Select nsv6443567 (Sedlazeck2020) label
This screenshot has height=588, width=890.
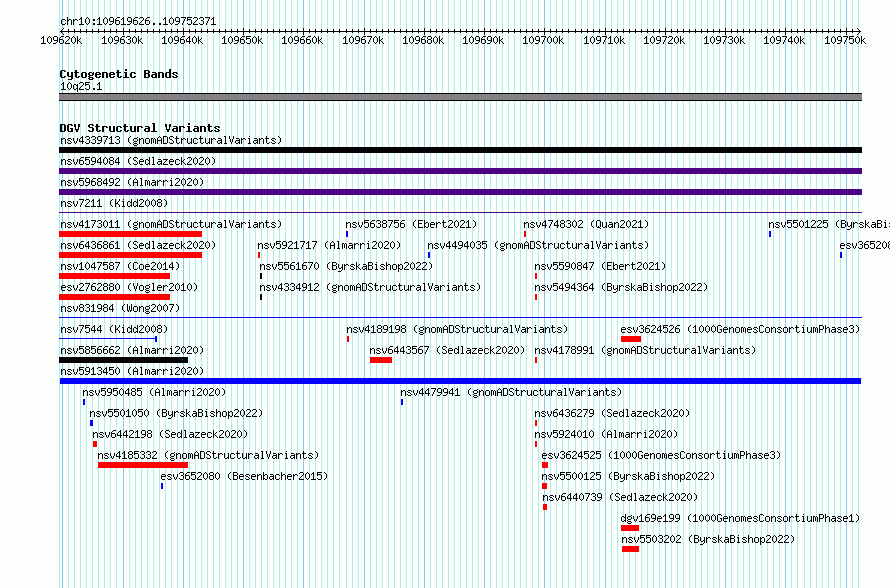click(447, 350)
